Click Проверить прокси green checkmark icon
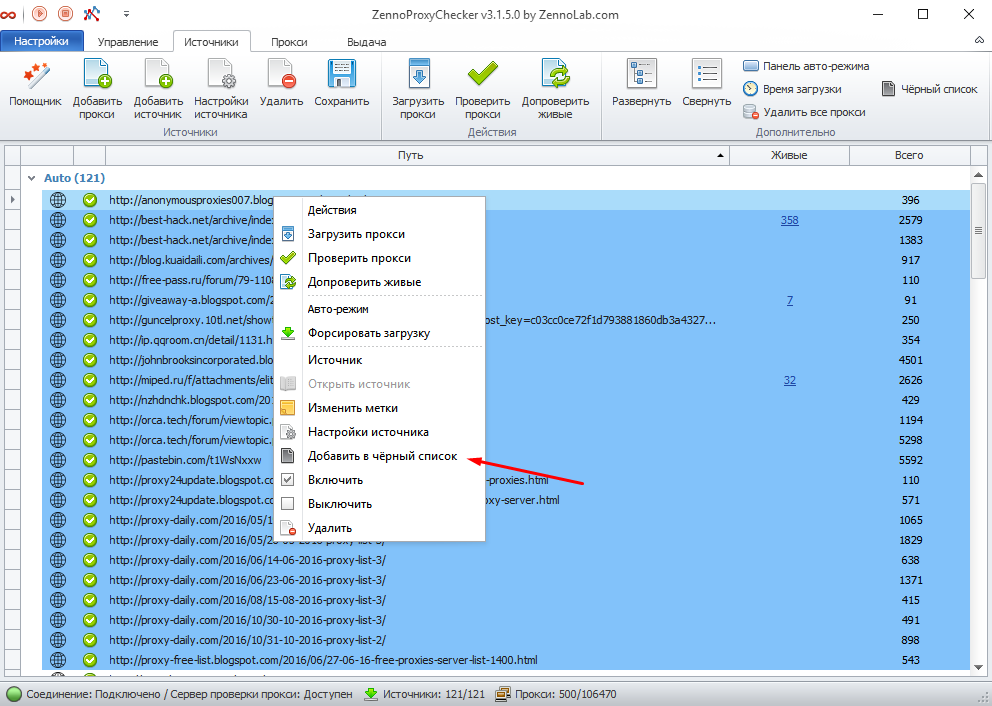This screenshot has height=706, width=992. (483, 76)
